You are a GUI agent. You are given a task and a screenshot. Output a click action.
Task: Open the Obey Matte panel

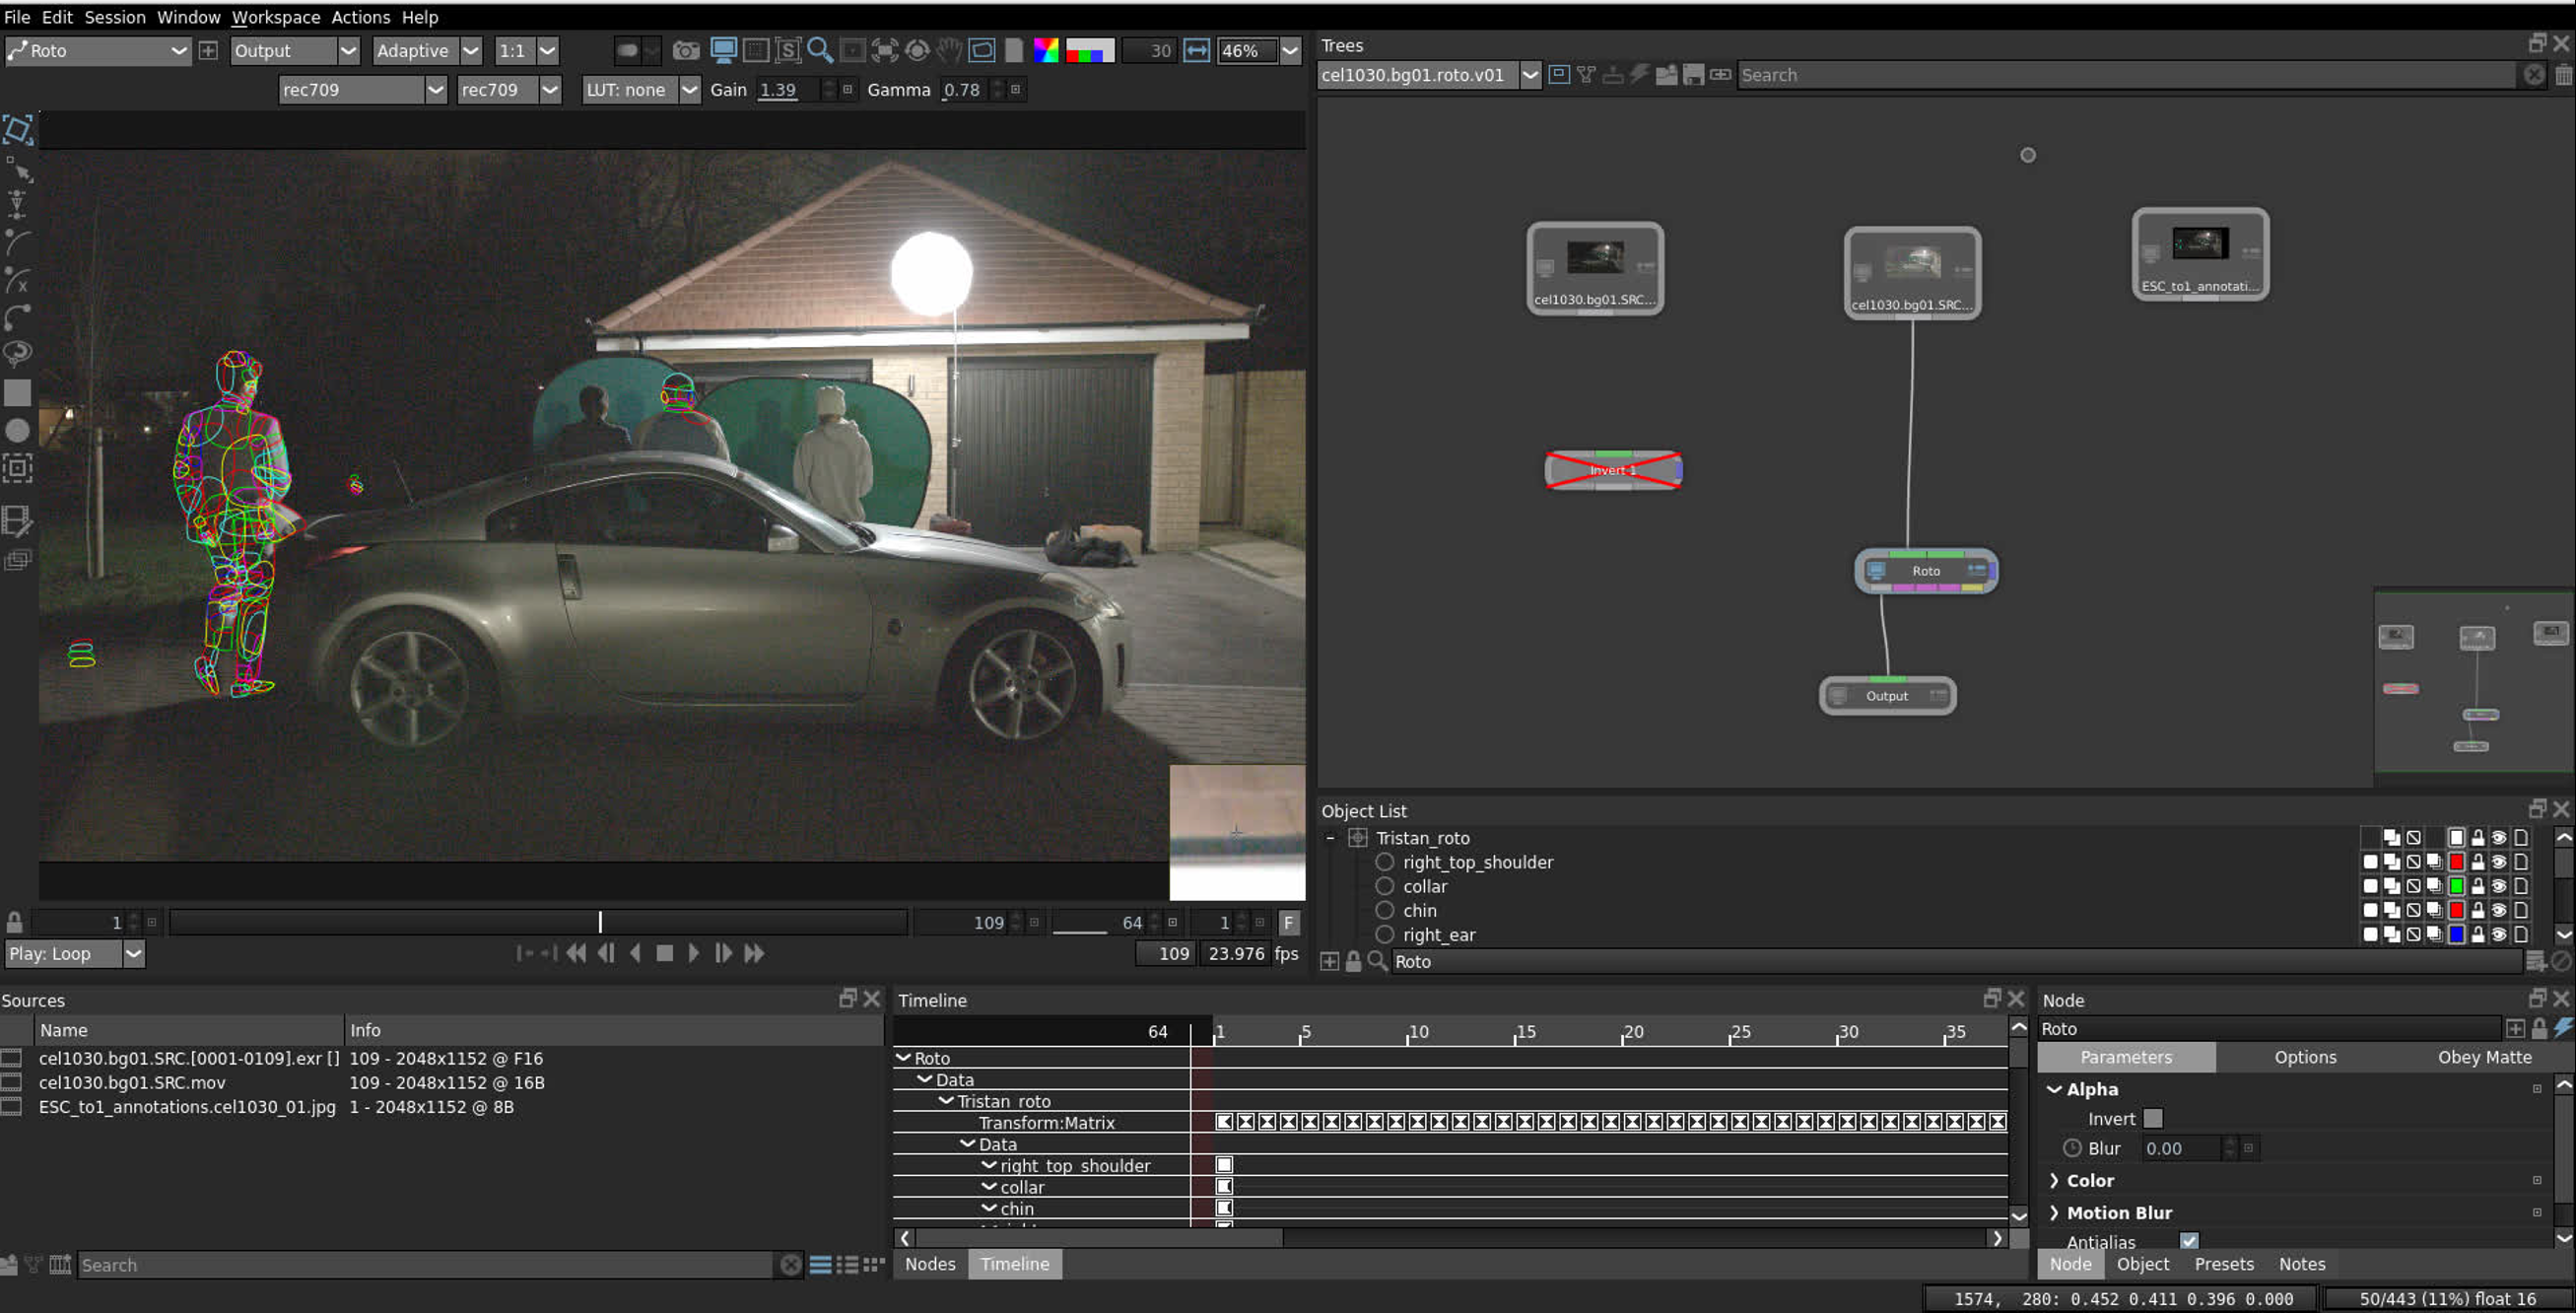click(2485, 1057)
